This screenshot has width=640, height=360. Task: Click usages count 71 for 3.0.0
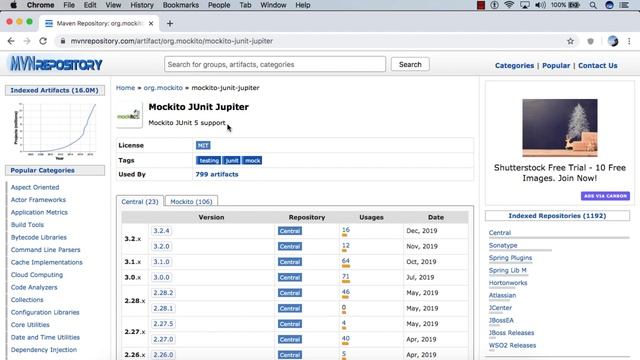[346, 276]
